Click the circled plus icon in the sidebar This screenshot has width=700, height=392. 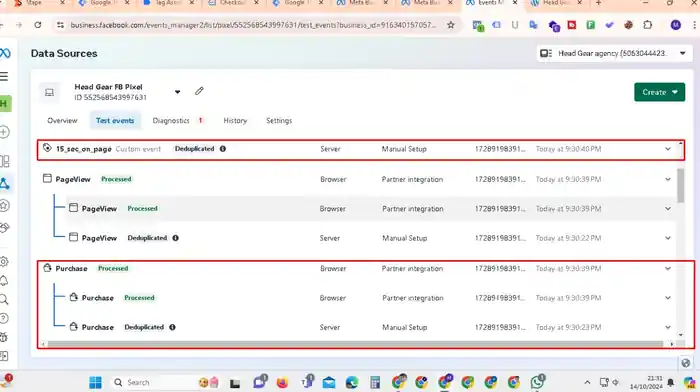pos(4,132)
